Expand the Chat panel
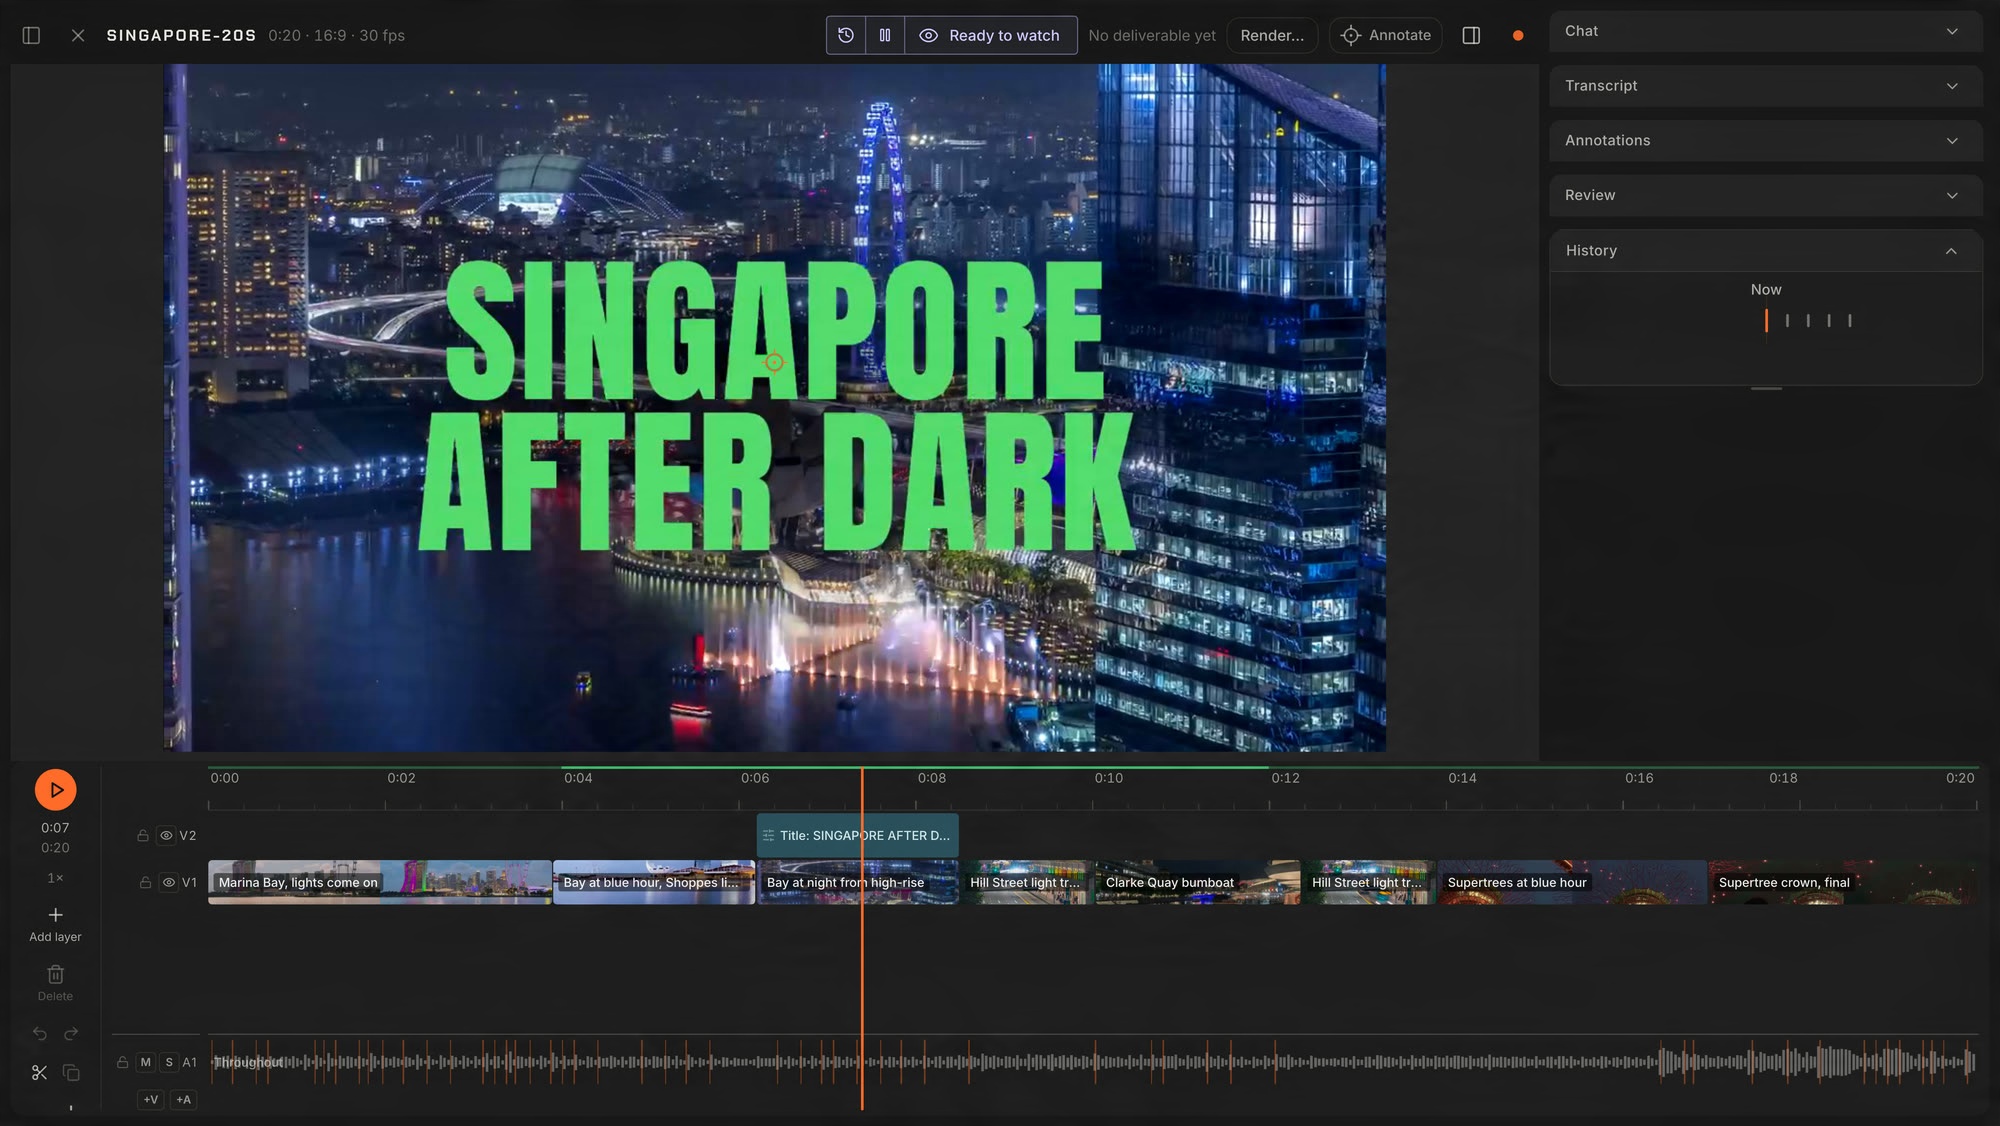Image resolution: width=2000 pixels, height=1126 pixels. point(1766,31)
